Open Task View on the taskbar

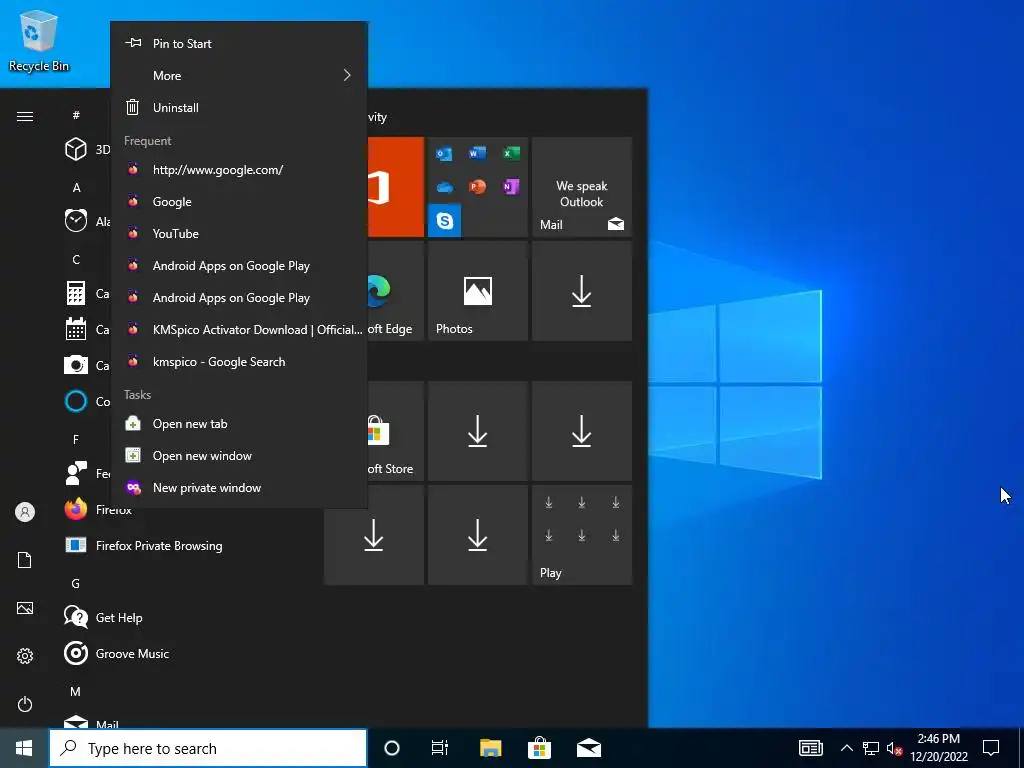point(440,748)
